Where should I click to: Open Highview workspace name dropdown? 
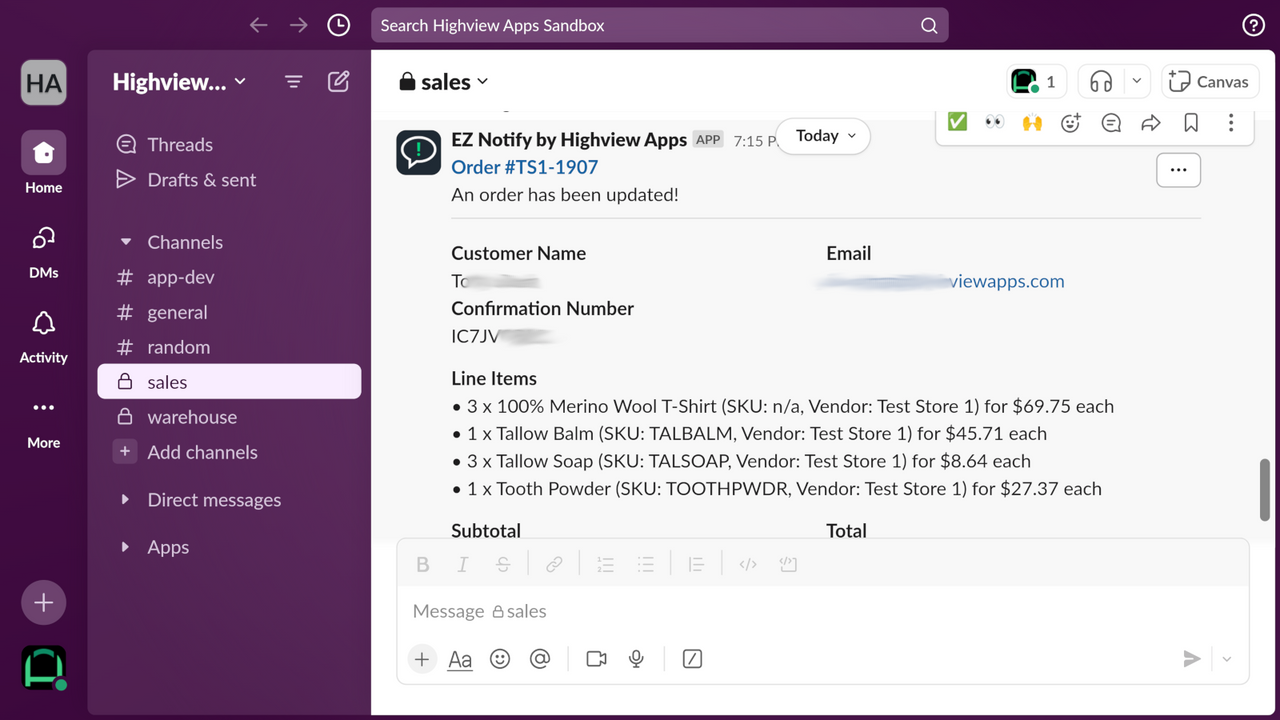[179, 82]
